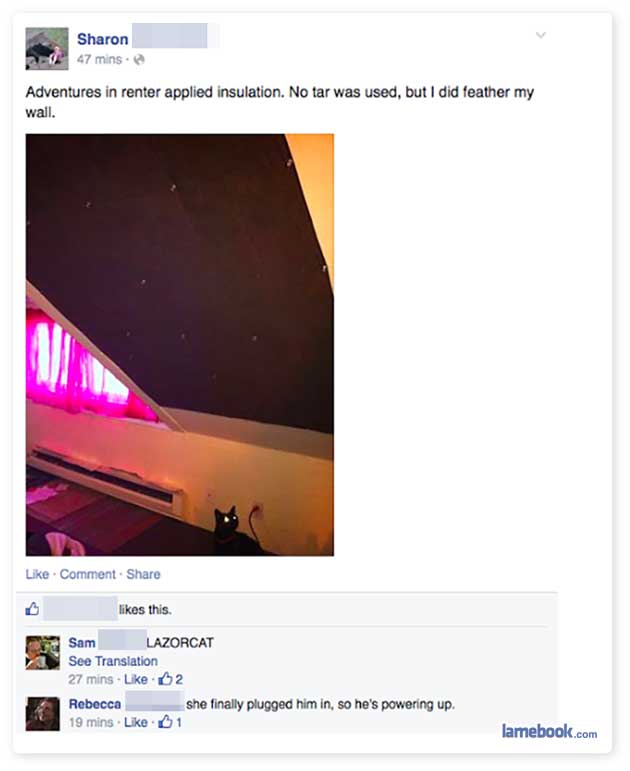Click the public globe privacy icon
Viewport: 630px width, 771px height.
pos(139,59)
